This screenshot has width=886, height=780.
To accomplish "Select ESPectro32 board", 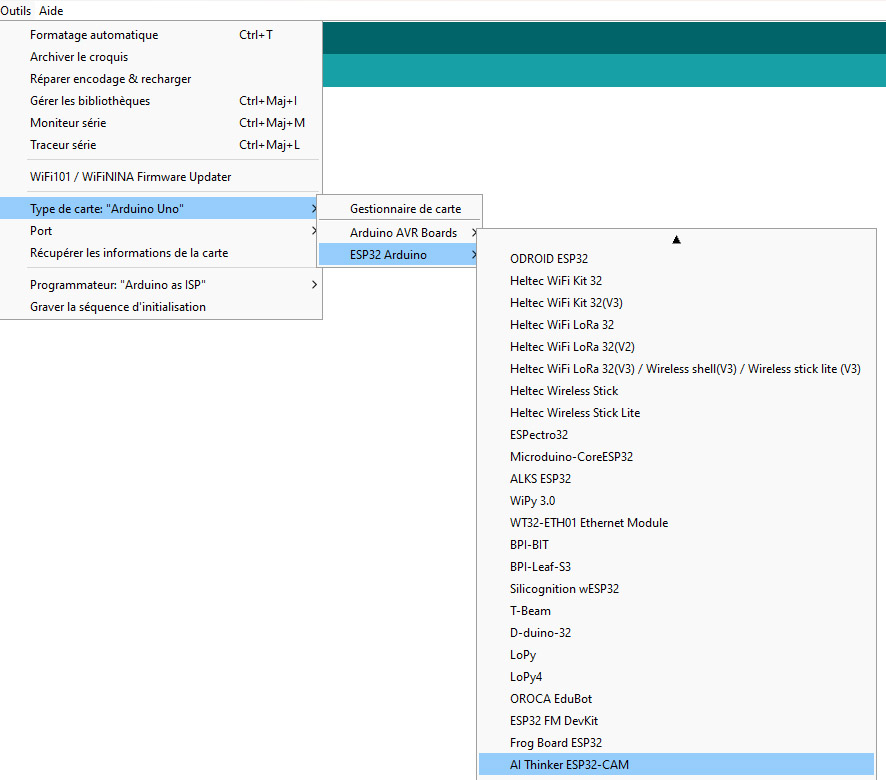I will click(x=676, y=435).
